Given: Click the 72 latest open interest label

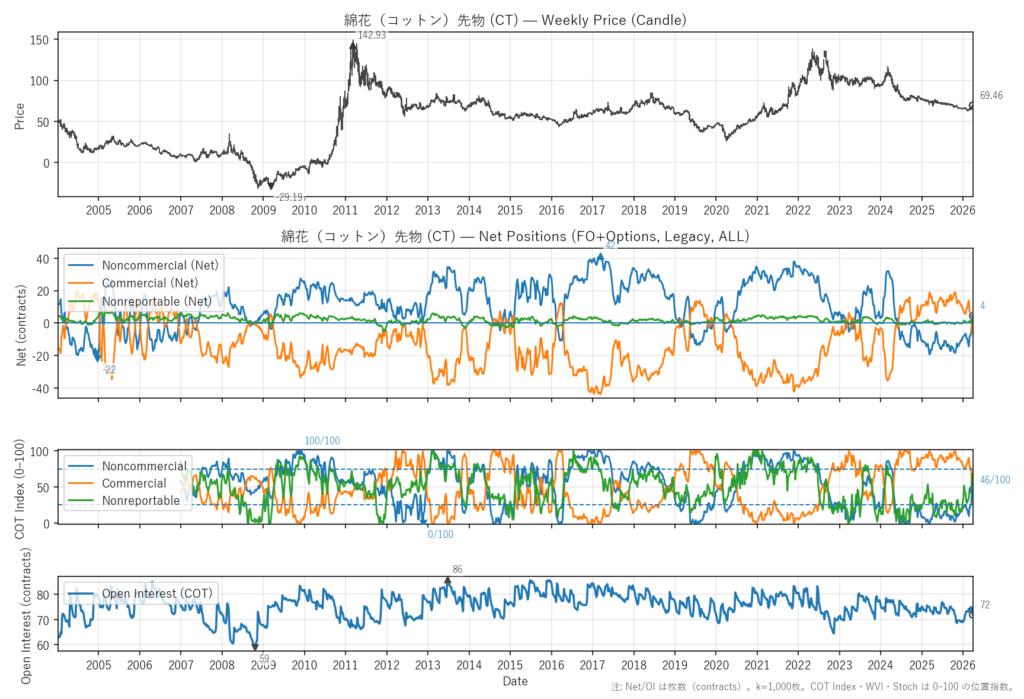Looking at the screenshot, I should [x=985, y=606].
